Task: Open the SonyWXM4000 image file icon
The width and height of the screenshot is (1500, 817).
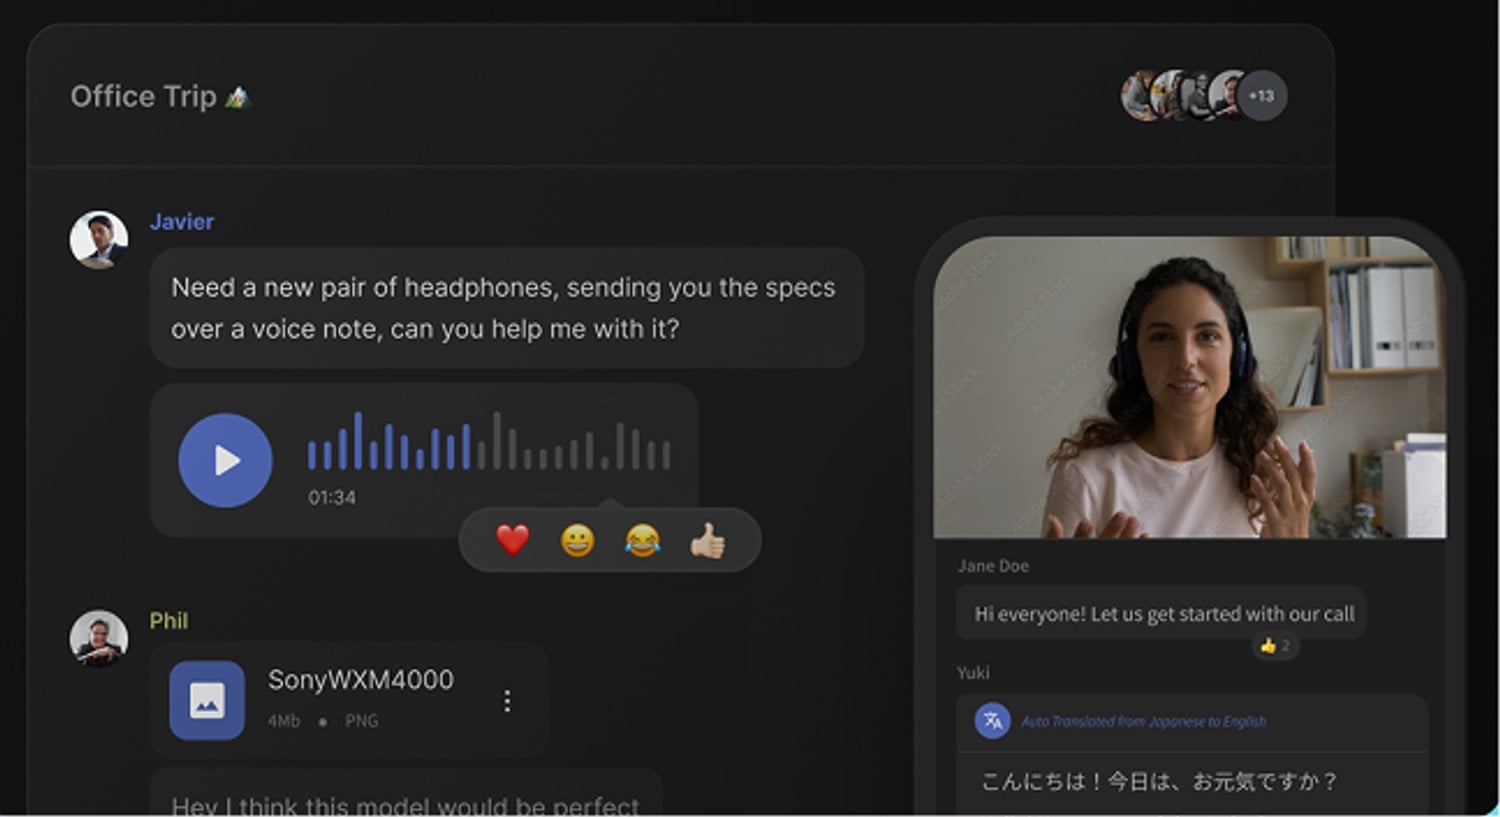Action: click(x=207, y=700)
